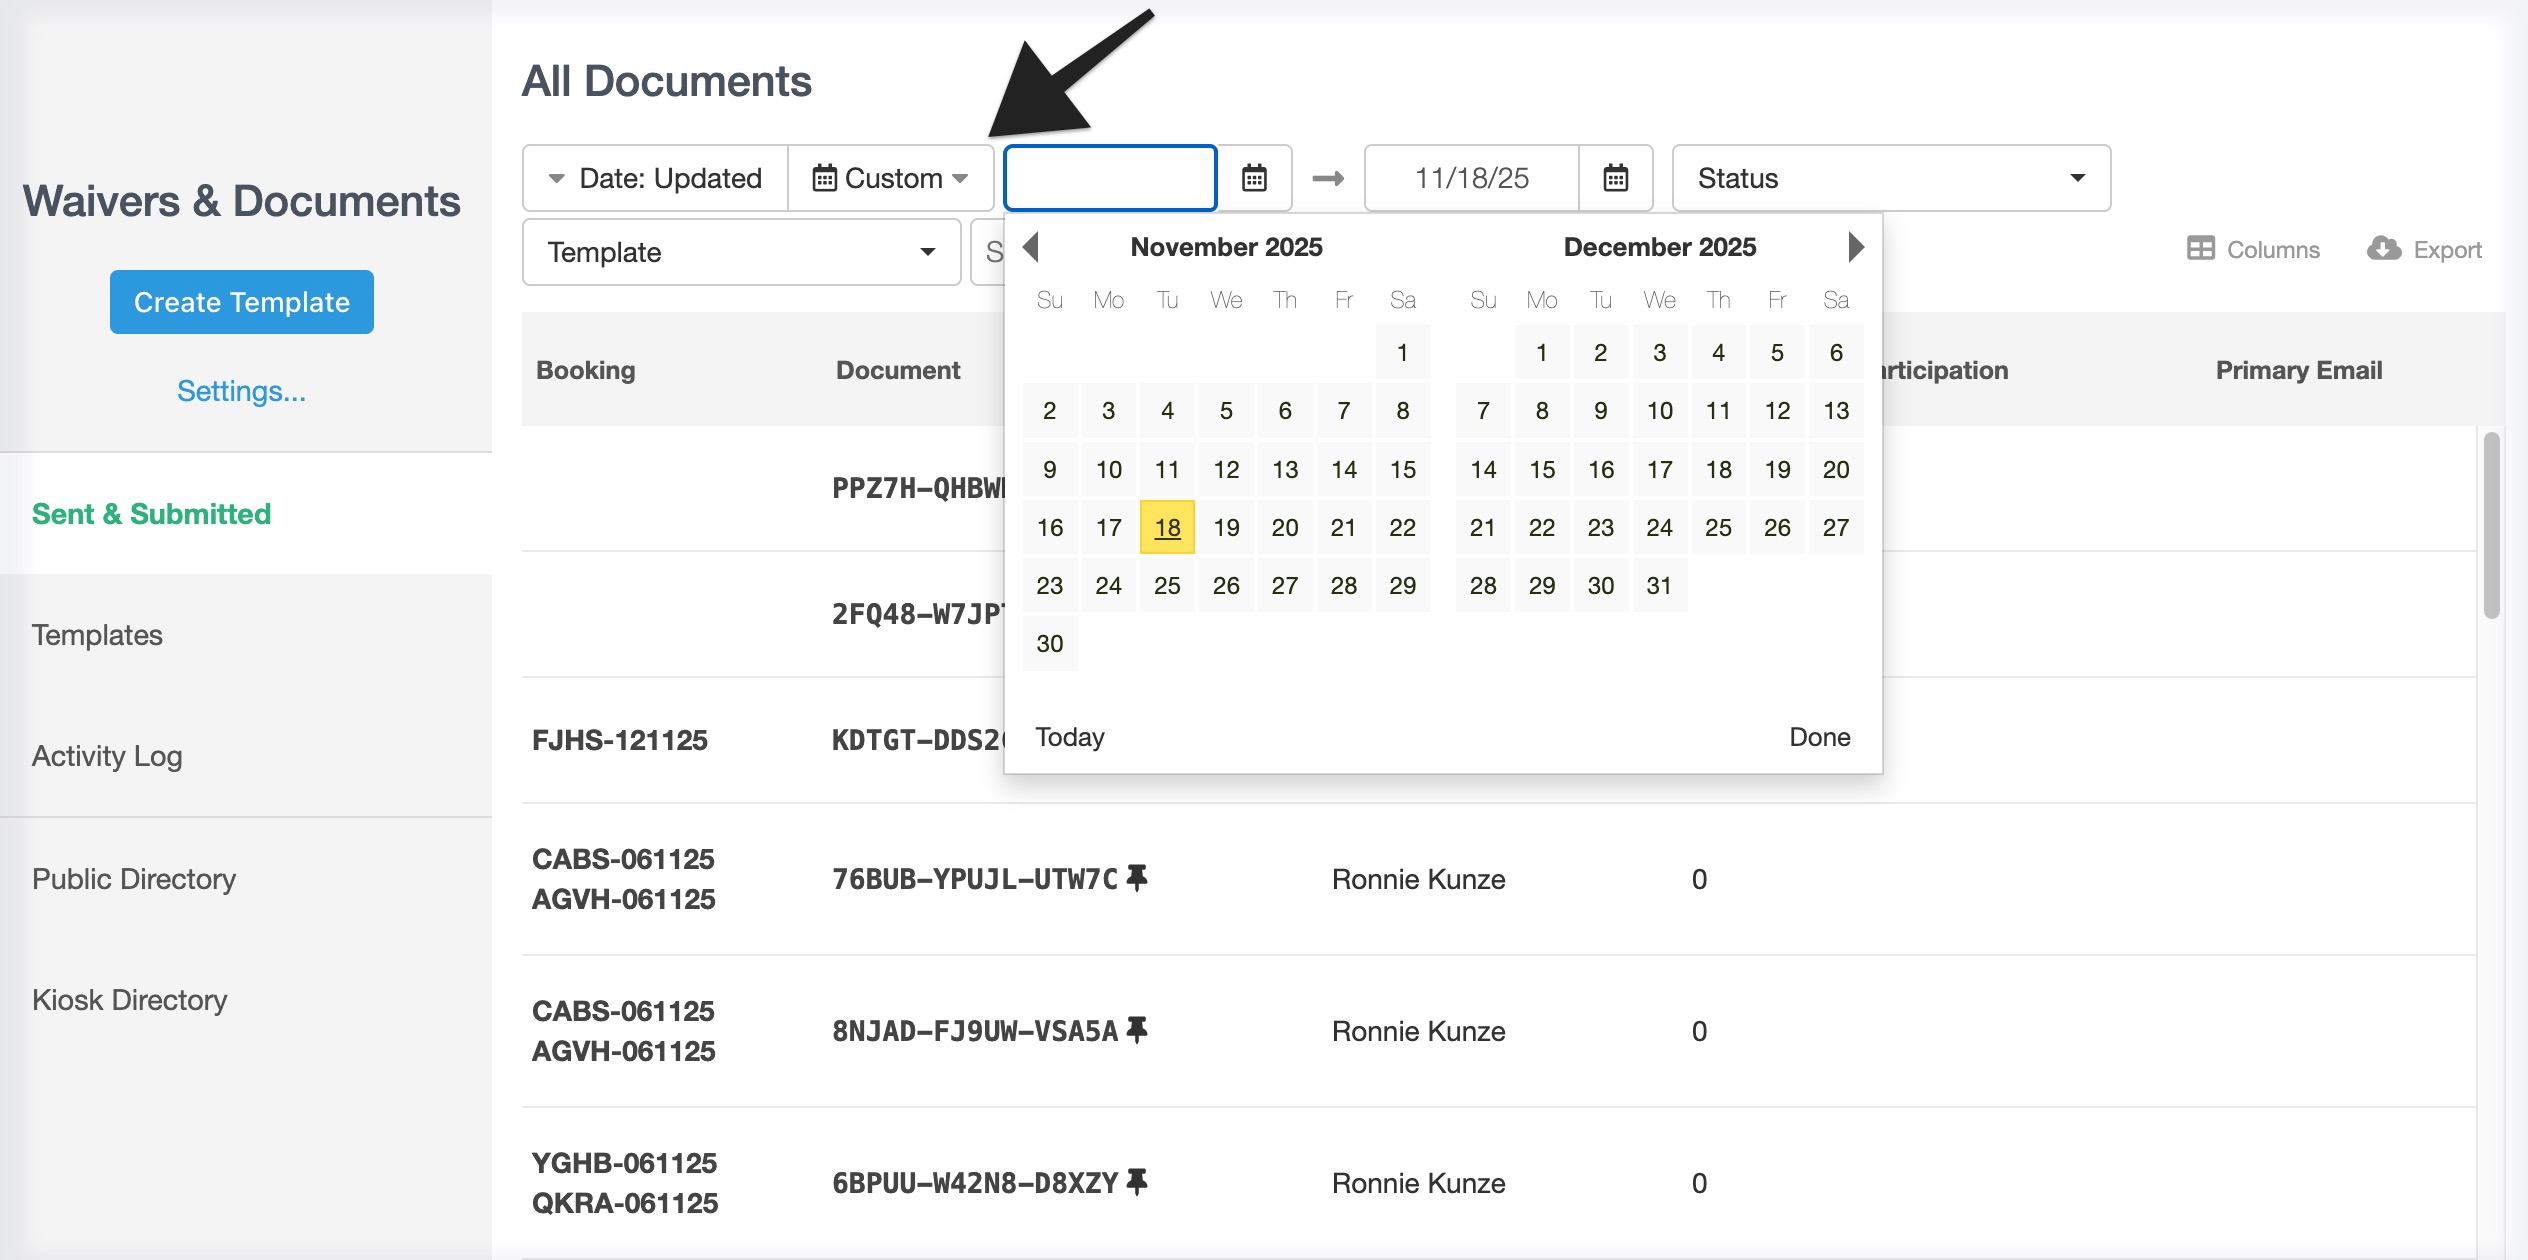This screenshot has width=2528, height=1260.
Task: Go to previous month in date picker
Action: [x=1031, y=247]
